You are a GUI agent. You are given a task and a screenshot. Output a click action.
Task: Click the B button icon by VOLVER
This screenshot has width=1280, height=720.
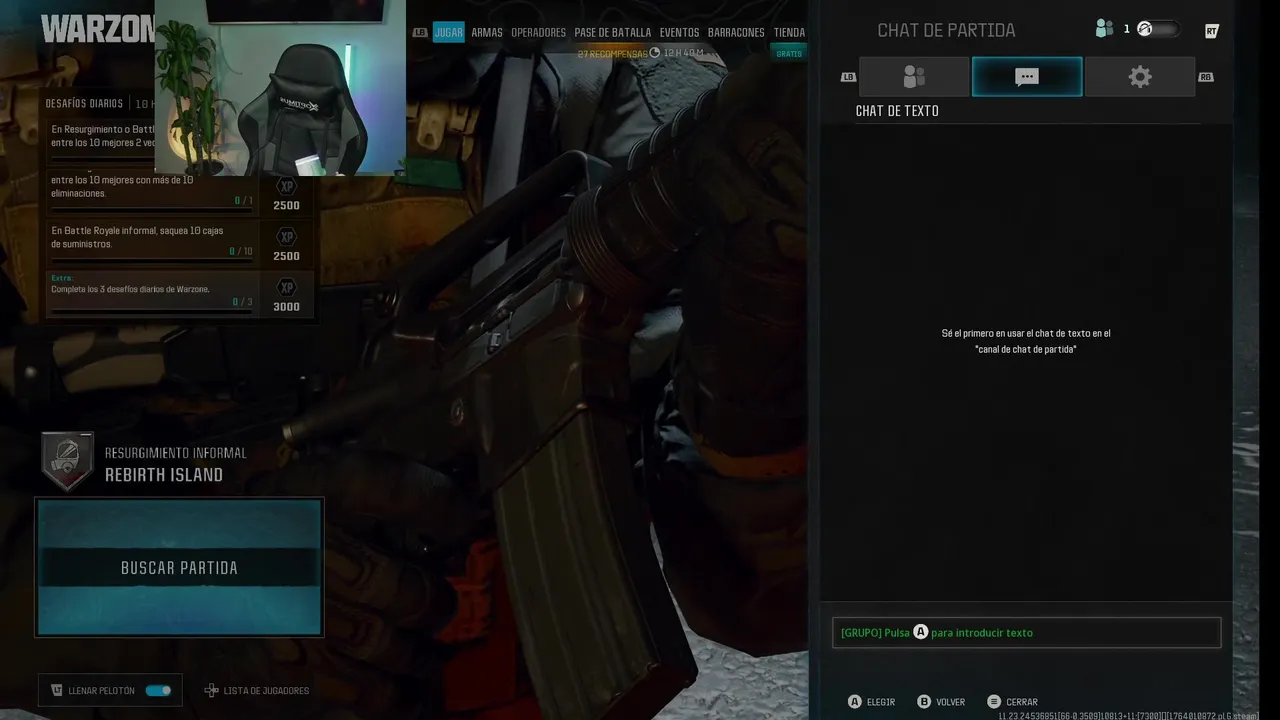924,702
